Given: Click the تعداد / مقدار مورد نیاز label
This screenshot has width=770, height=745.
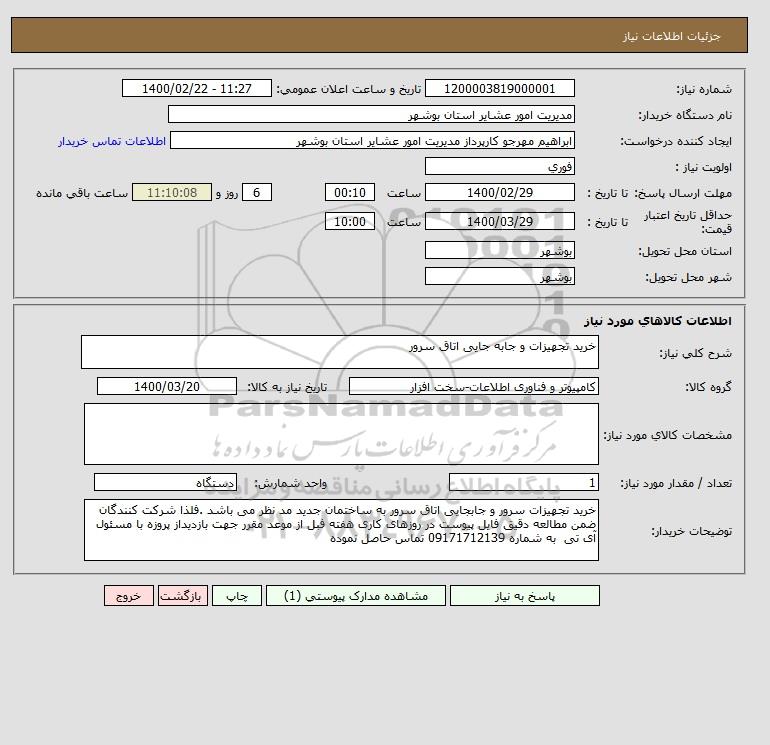Looking at the screenshot, I should pyautogui.click(x=676, y=483).
